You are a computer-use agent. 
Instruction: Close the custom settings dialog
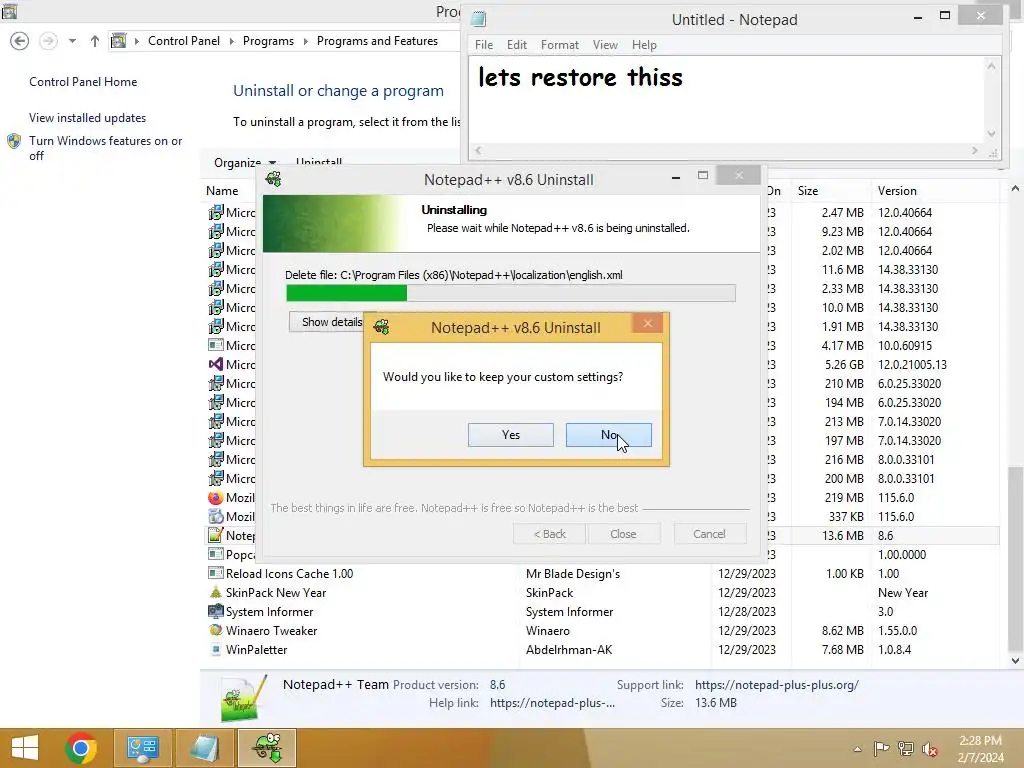coord(647,323)
